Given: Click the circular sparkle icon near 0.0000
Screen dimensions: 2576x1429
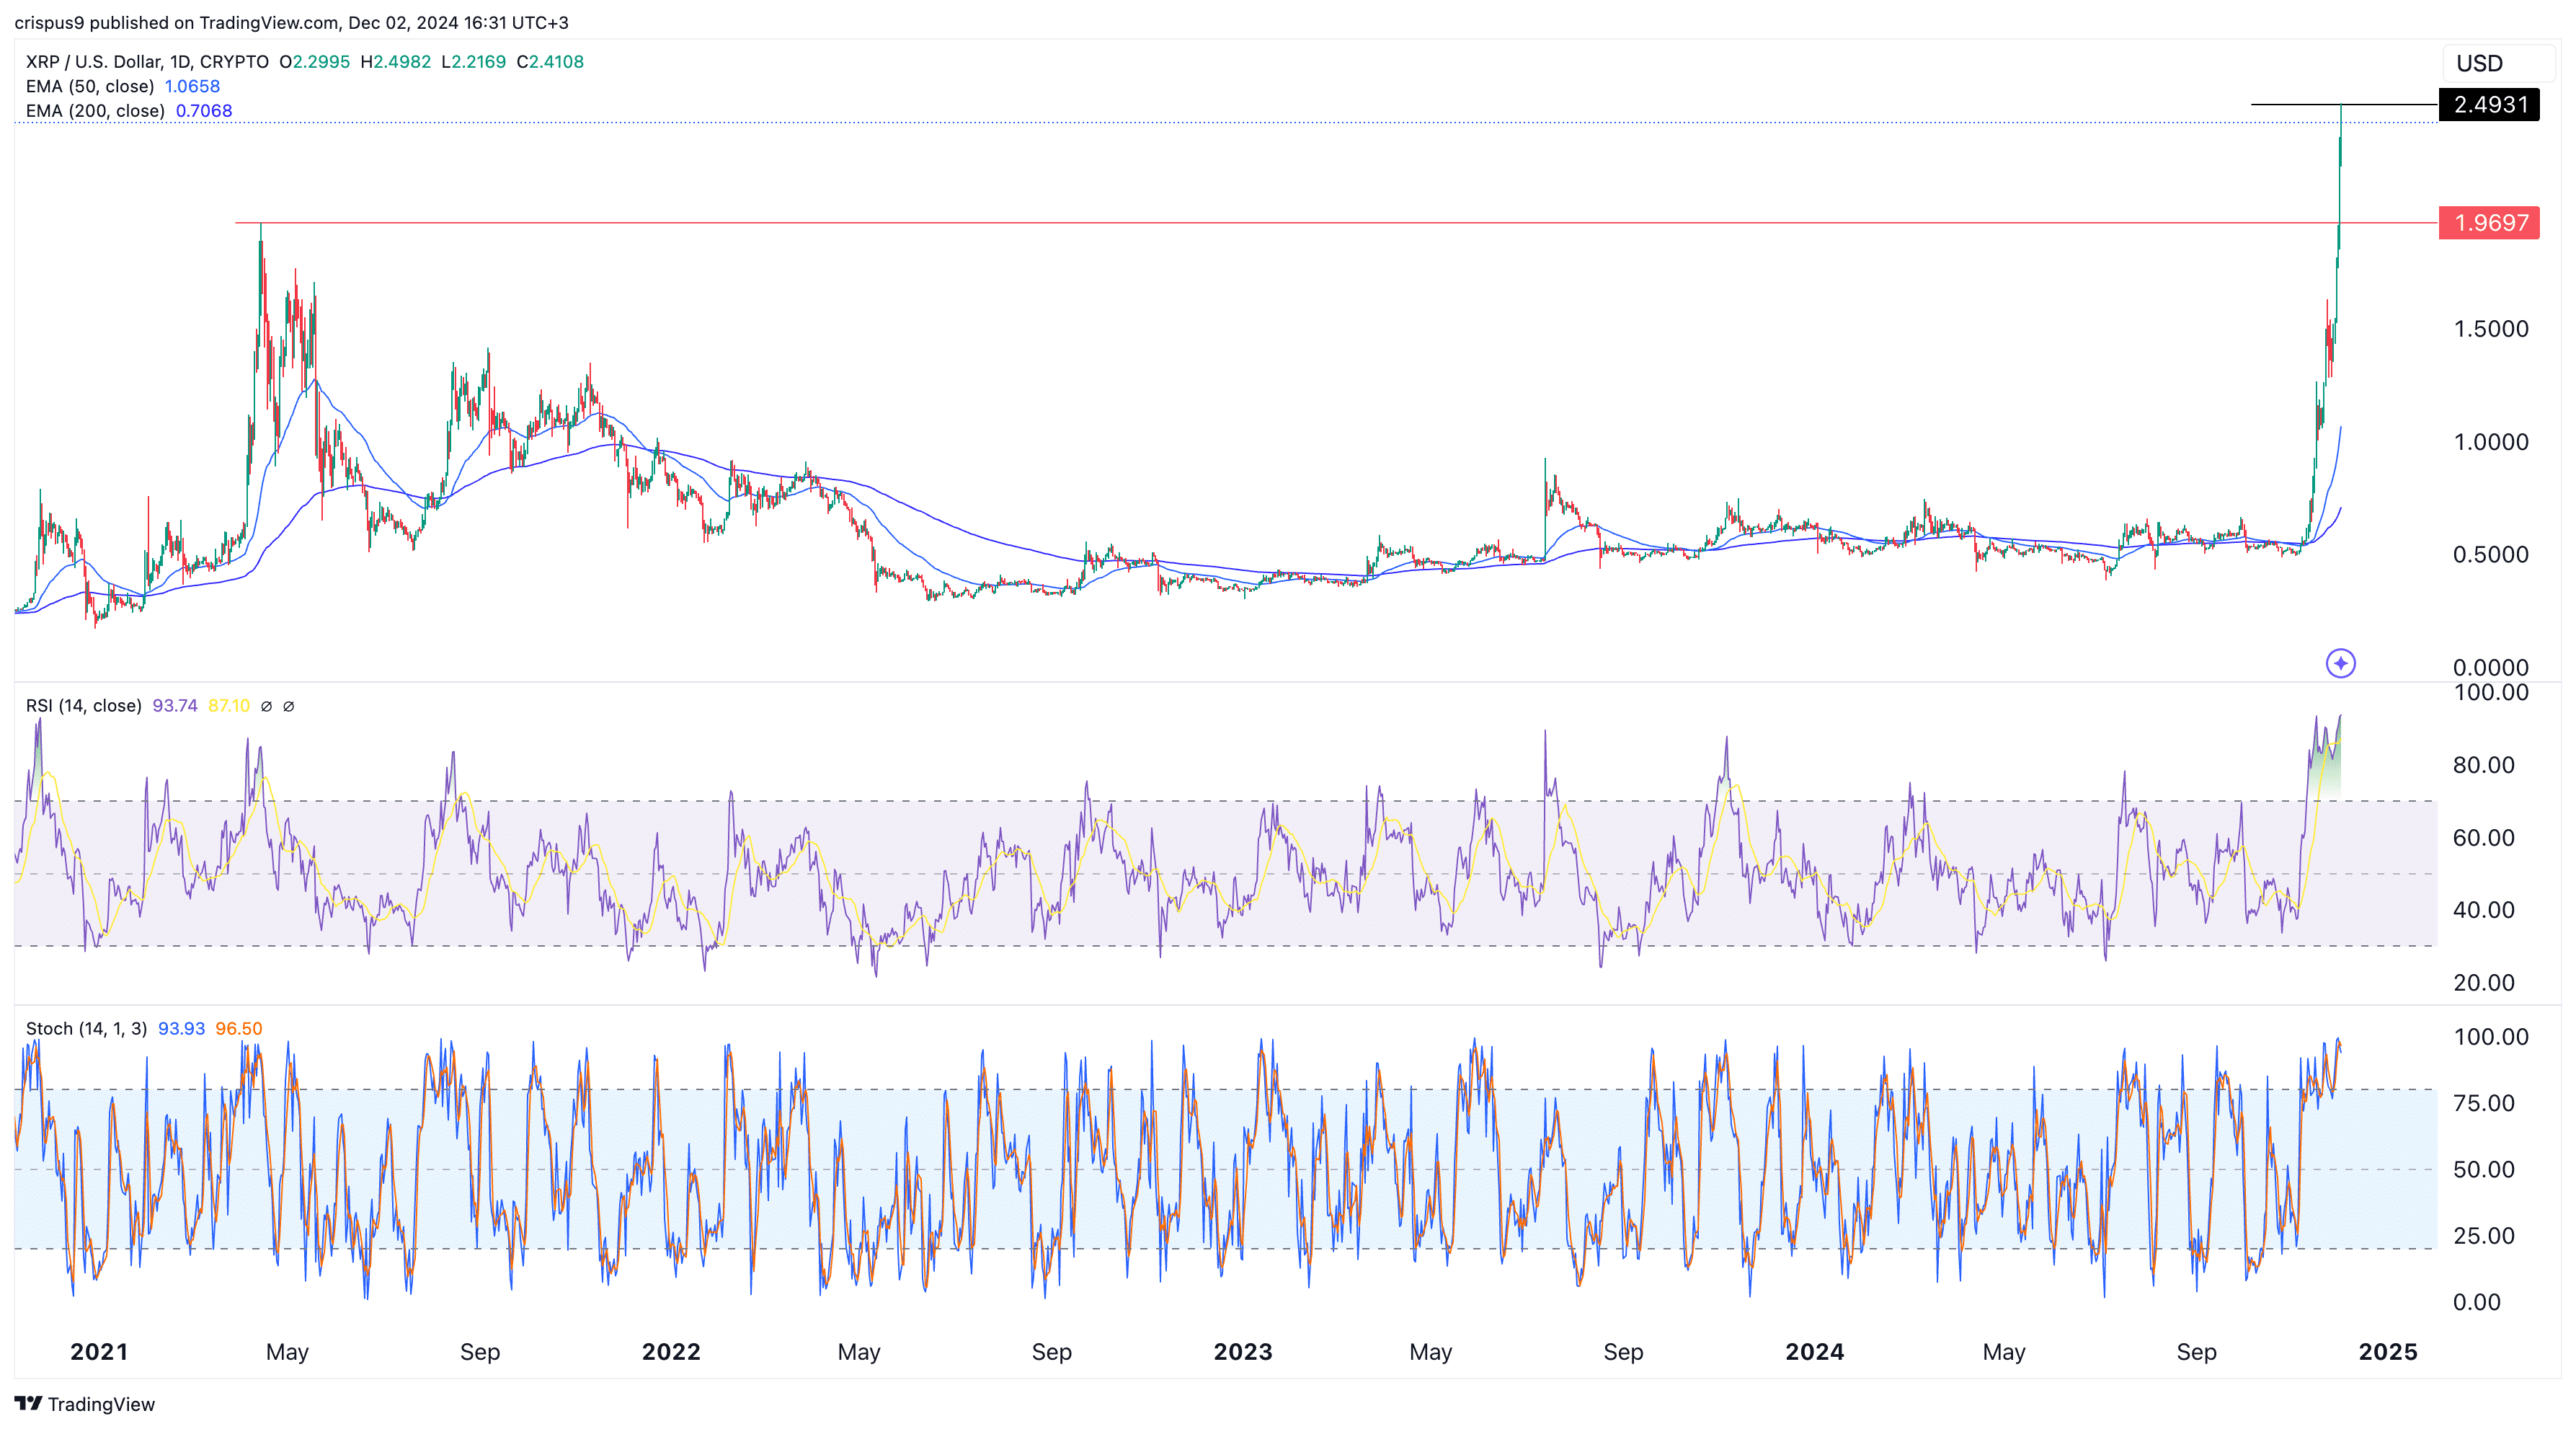Looking at the screenshot, I should tap(2340, 663).
